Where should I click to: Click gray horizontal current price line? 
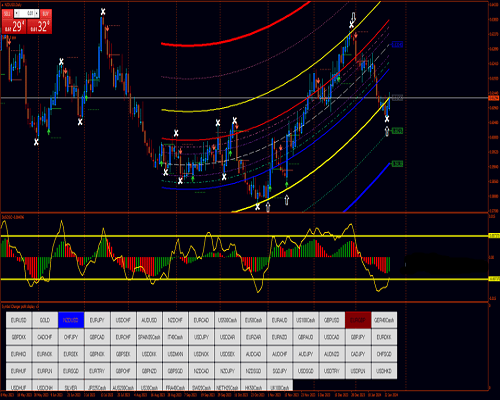tap(245, 98)
